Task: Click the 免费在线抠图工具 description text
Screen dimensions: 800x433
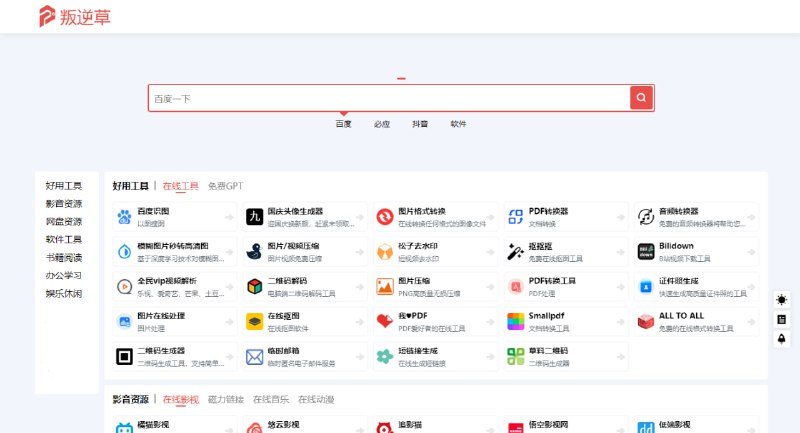Action: [x=556, y=259]
